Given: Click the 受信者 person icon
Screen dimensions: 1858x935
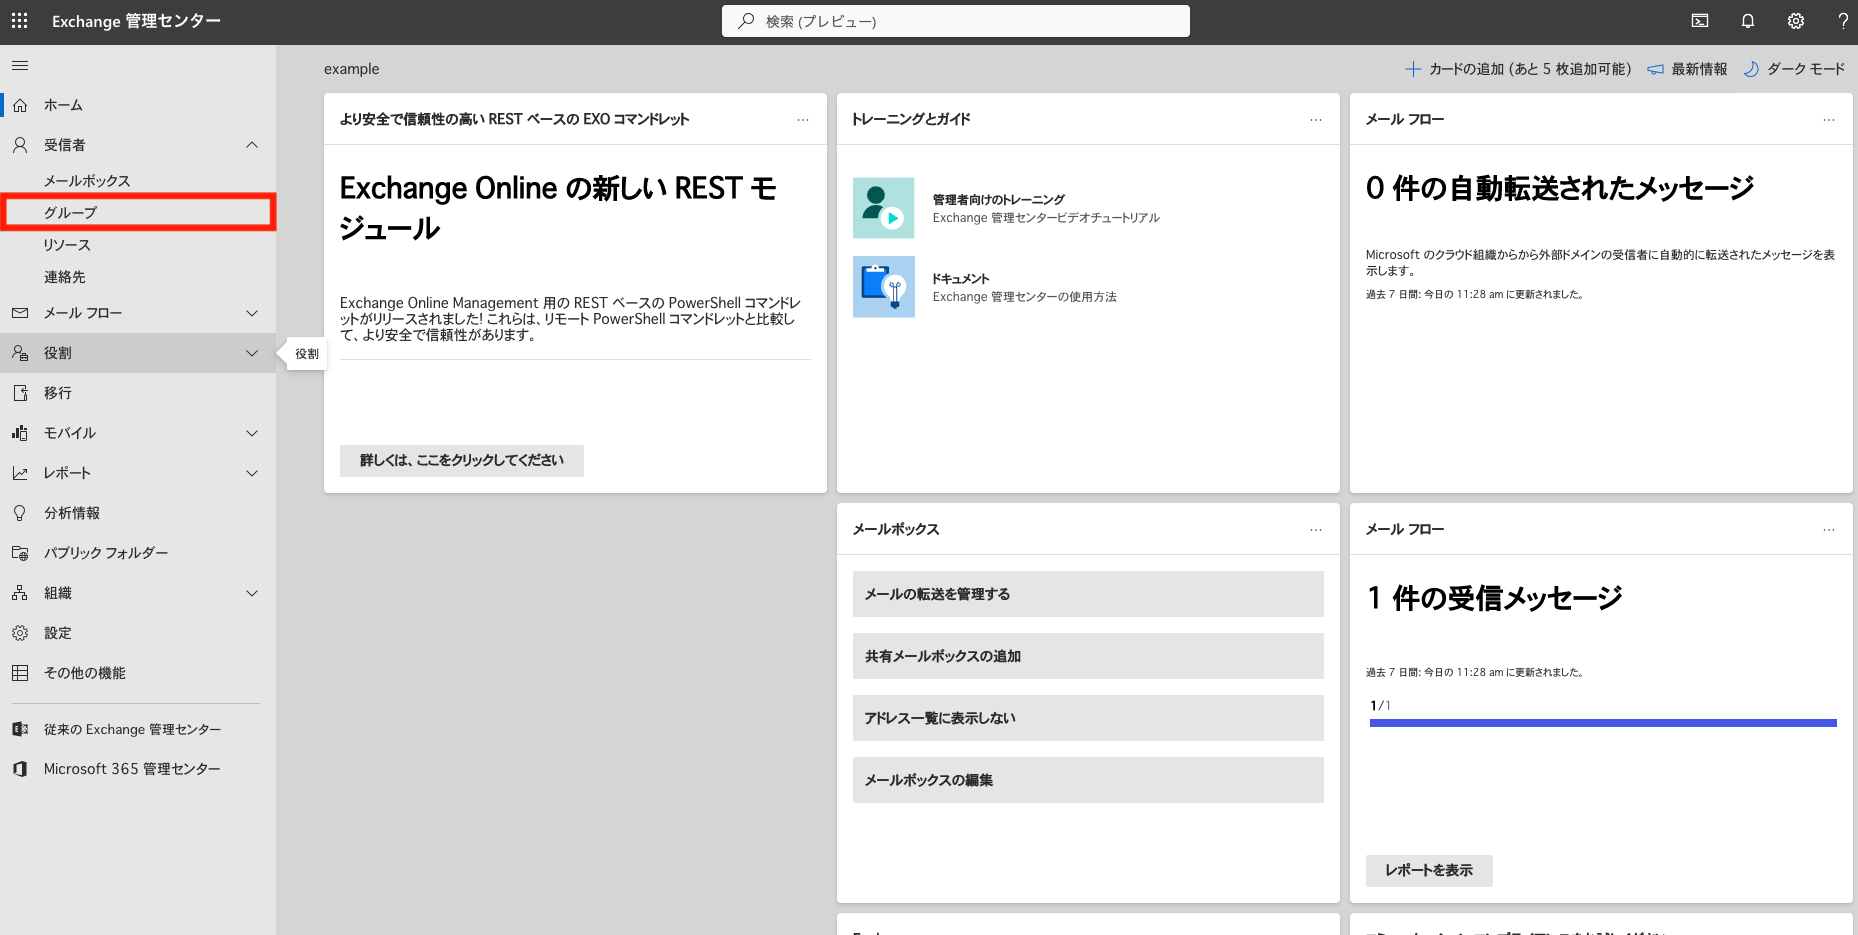Looking at the screenshot, I should tap(20, 145).
